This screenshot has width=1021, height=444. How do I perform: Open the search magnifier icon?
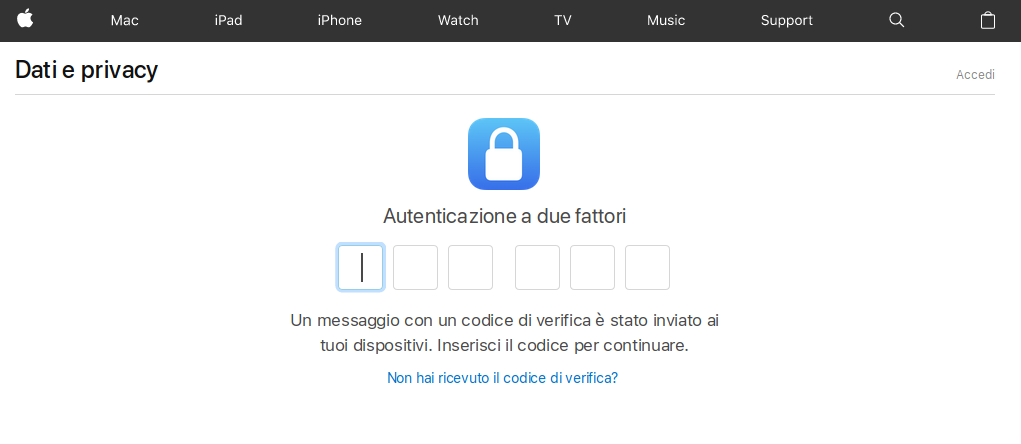point(897,20)
